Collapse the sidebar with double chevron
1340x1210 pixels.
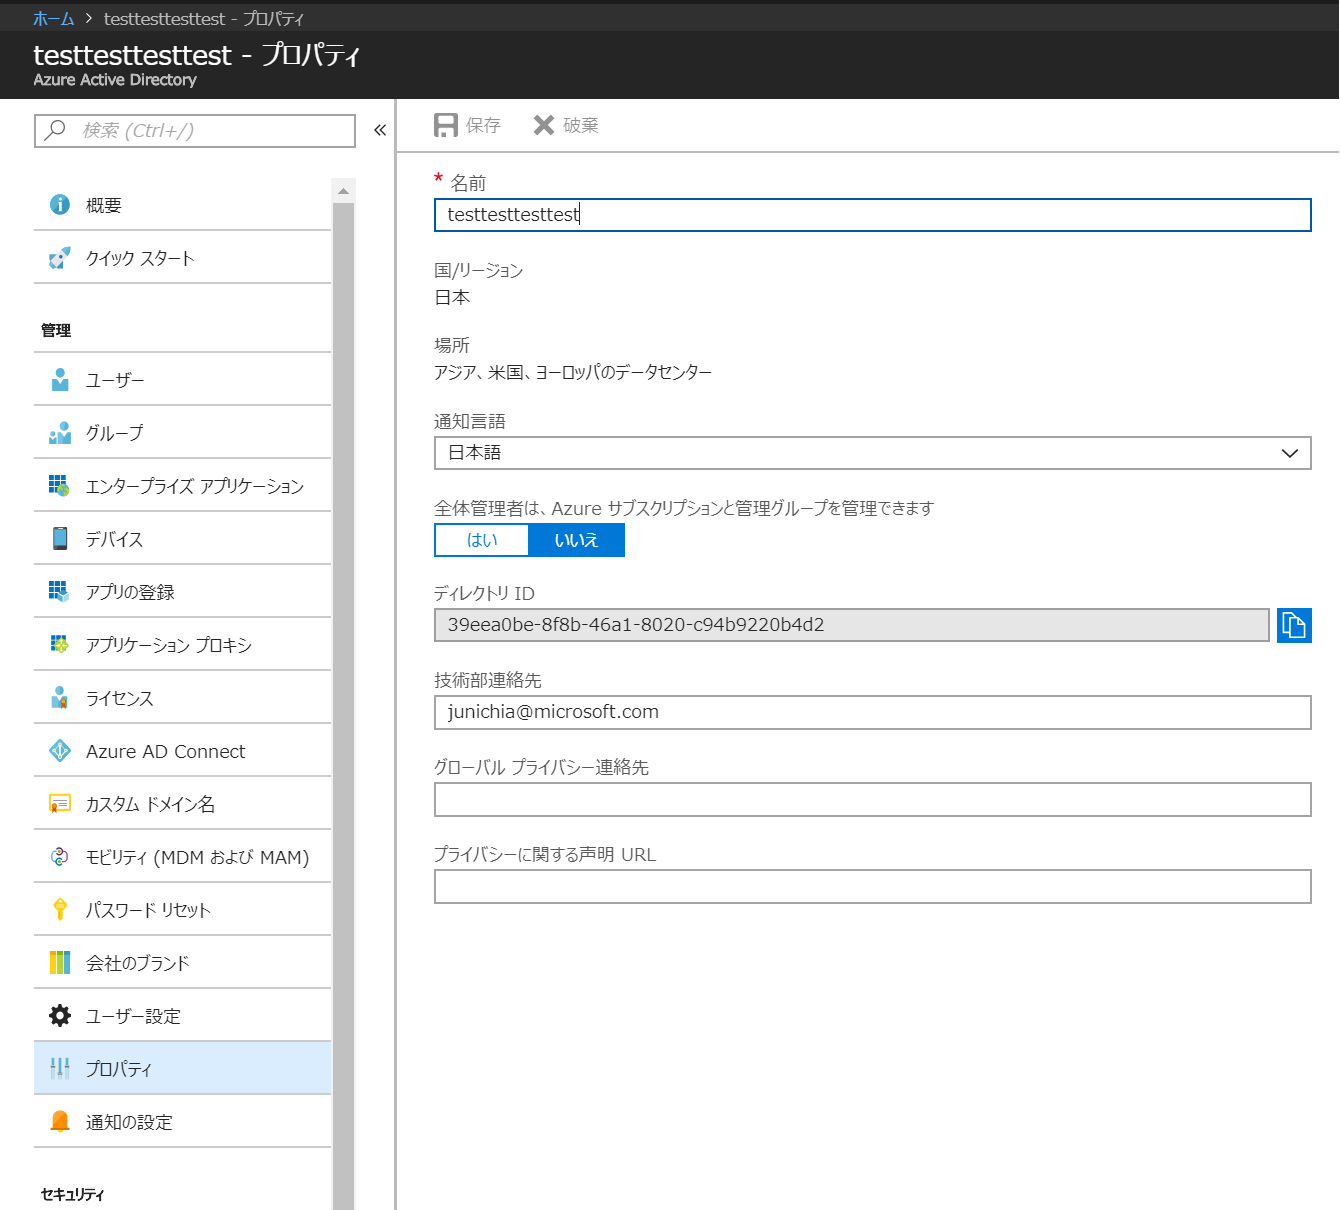380,130
